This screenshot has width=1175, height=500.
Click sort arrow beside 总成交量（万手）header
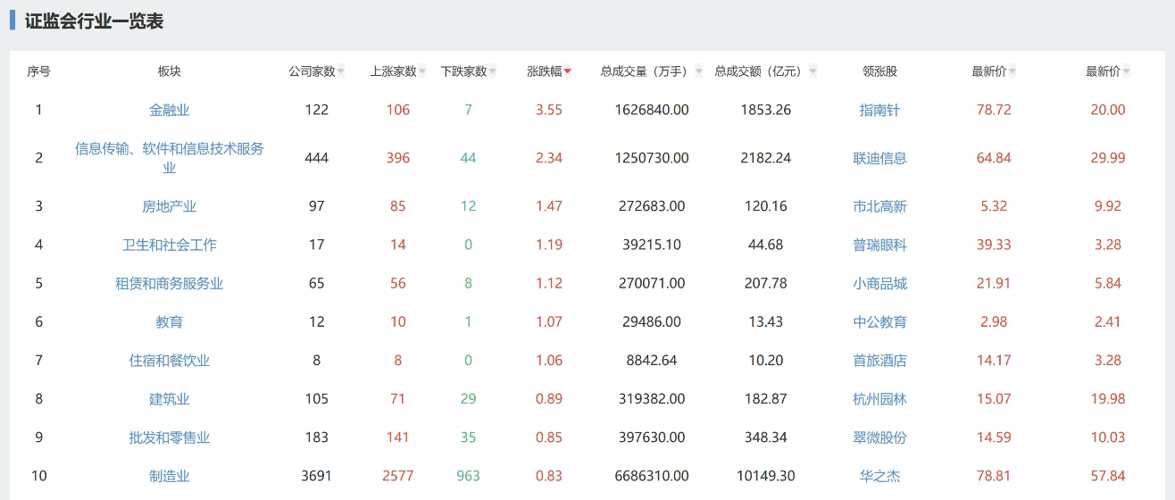(x=698, y=72)
